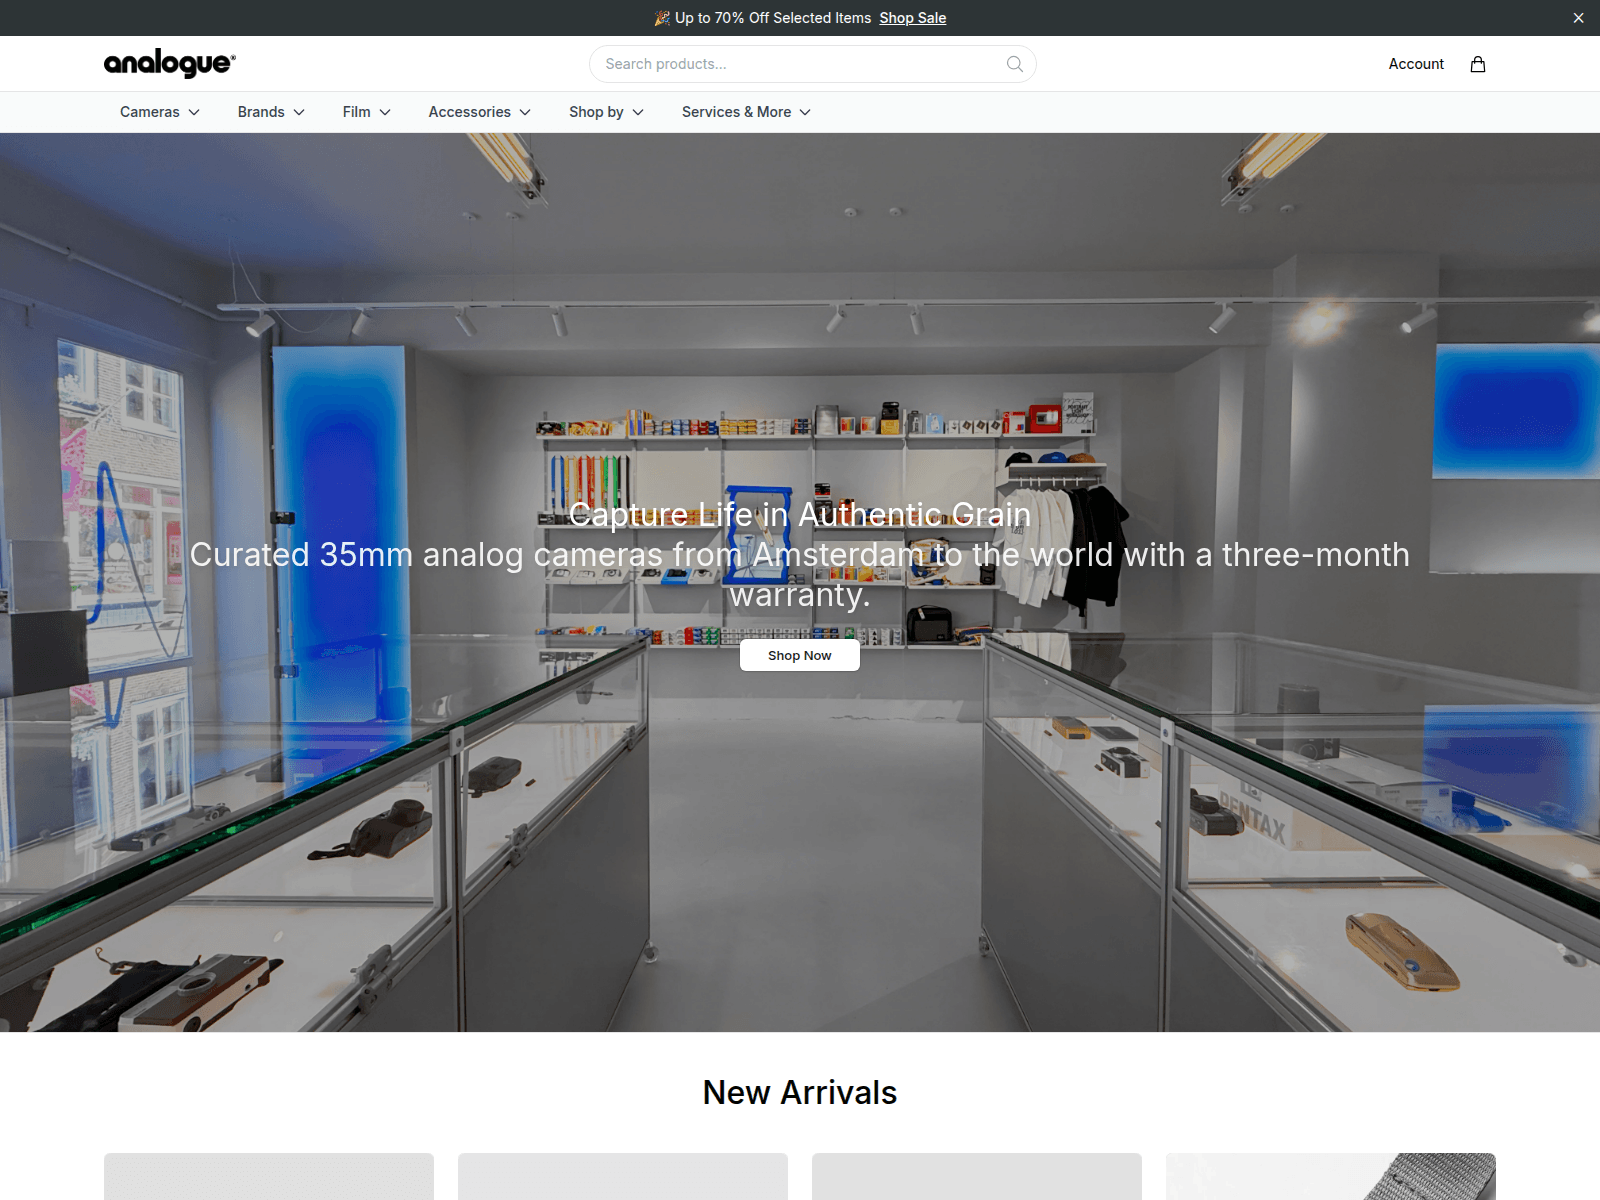This screenshot has height=1200, width=1600.
Task: Click the New Arrivals heading
Action: 800,1093
